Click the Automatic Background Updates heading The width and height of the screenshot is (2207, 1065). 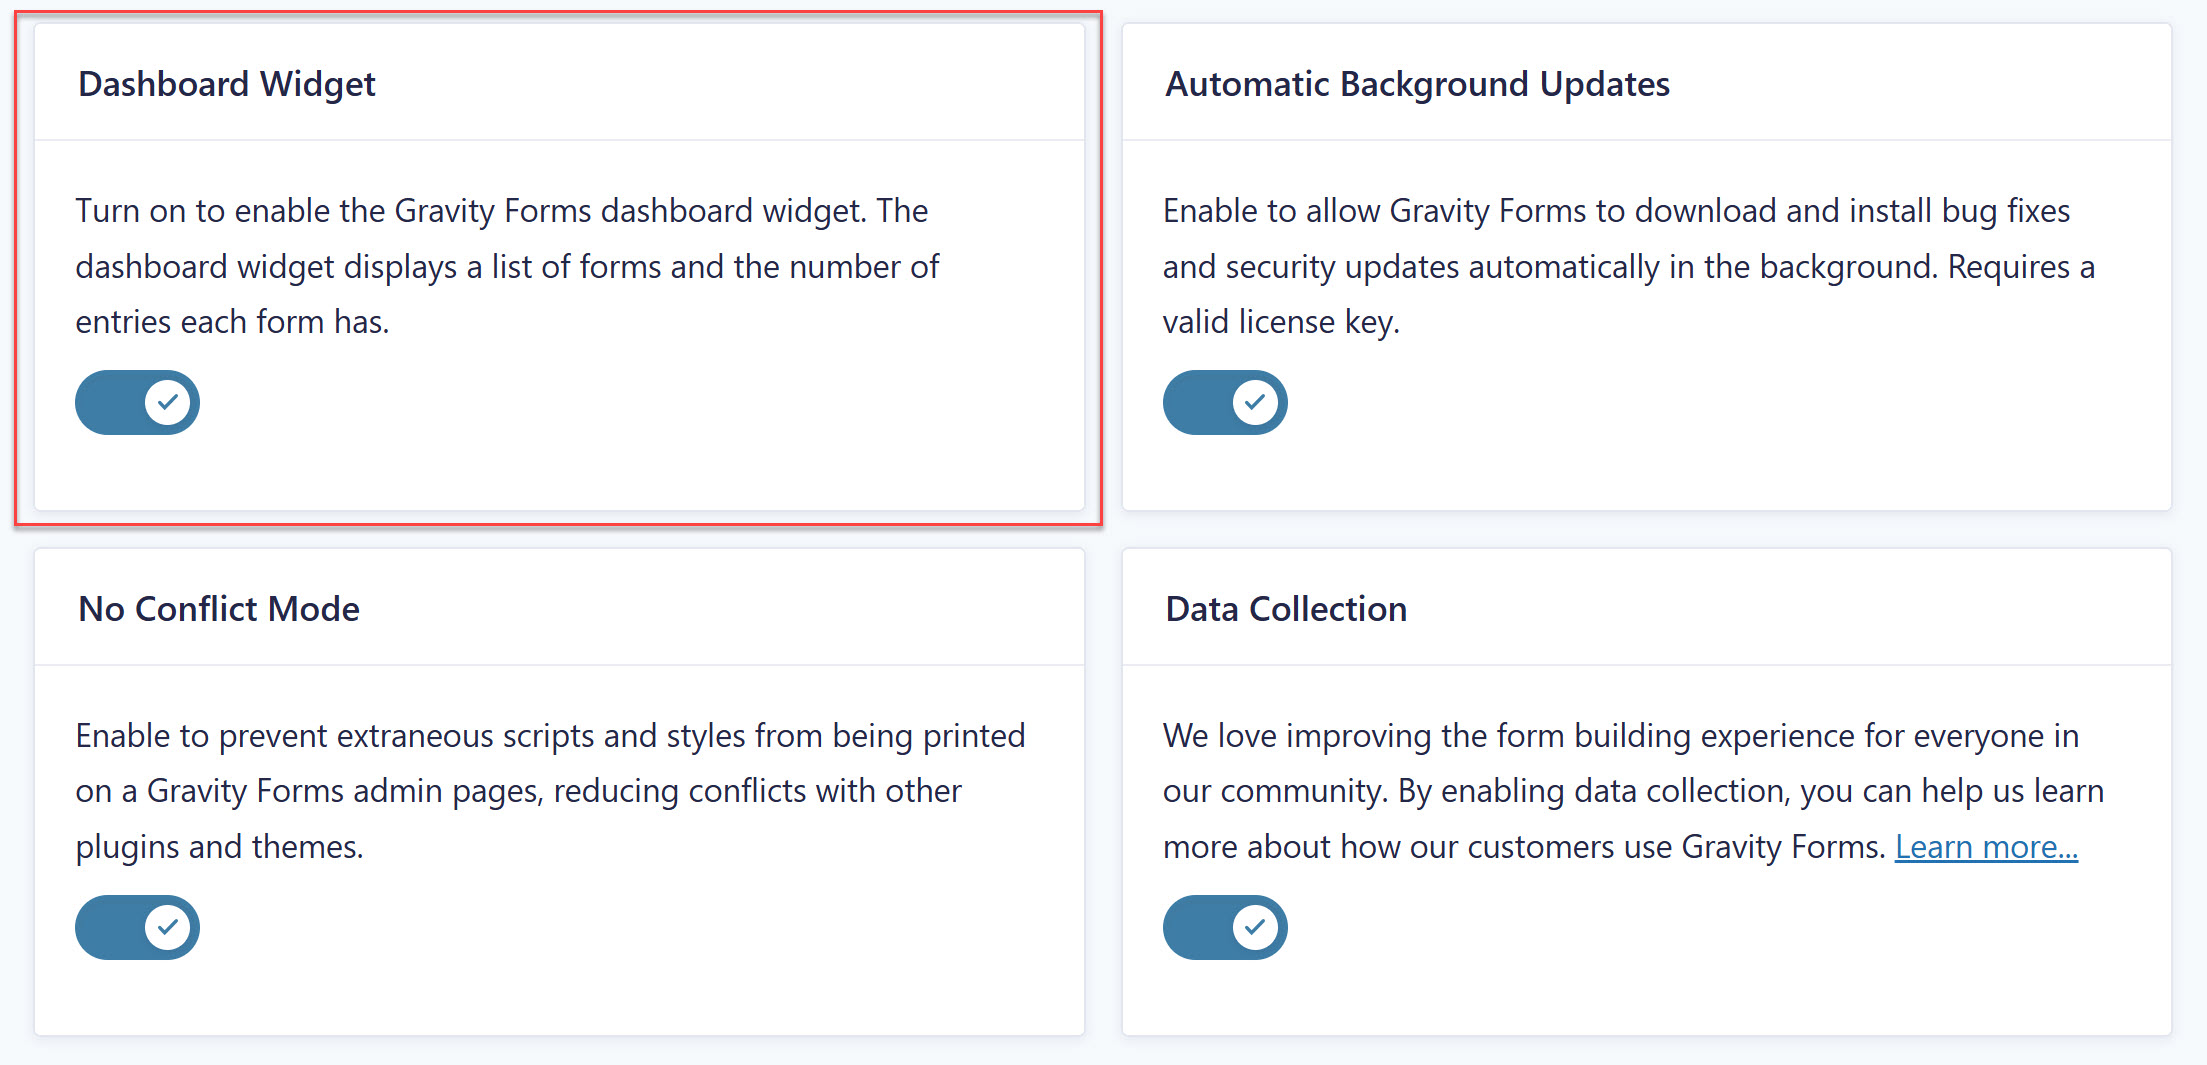[x=1417, y=84]
